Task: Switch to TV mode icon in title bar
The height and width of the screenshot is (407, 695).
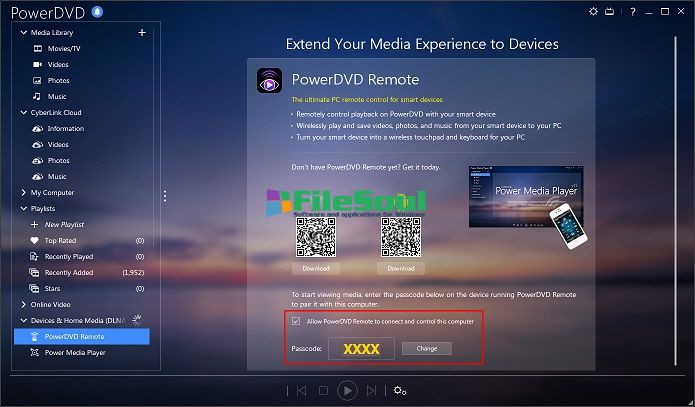Action: click(609, 11)
